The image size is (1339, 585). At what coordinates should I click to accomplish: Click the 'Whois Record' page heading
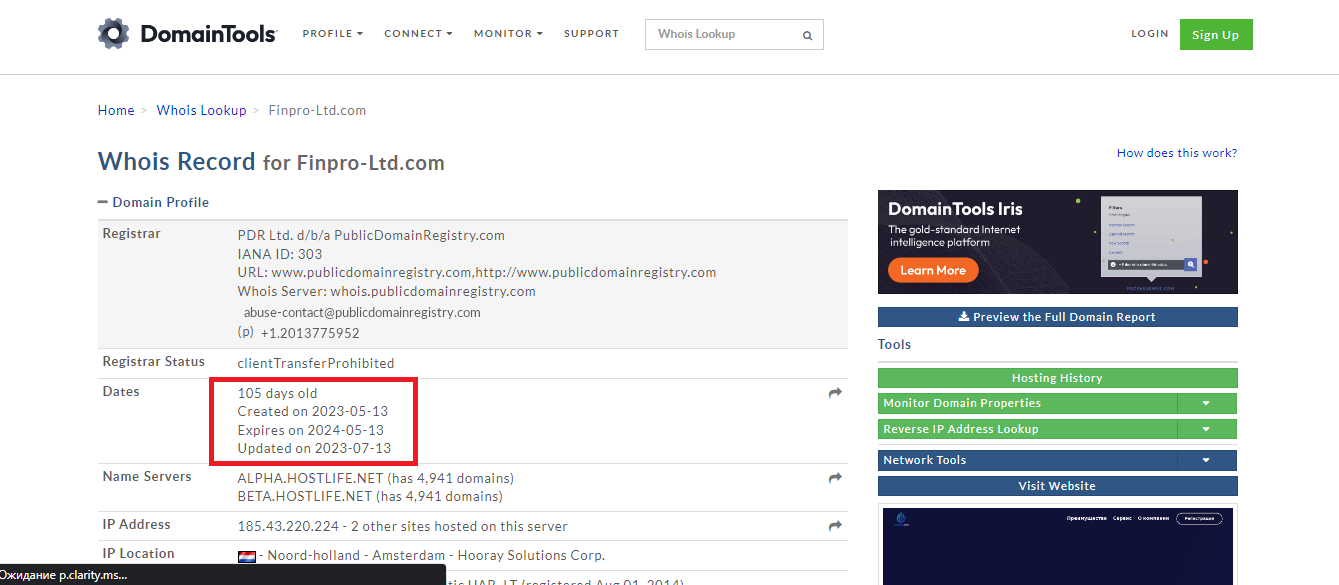[177, 161]
